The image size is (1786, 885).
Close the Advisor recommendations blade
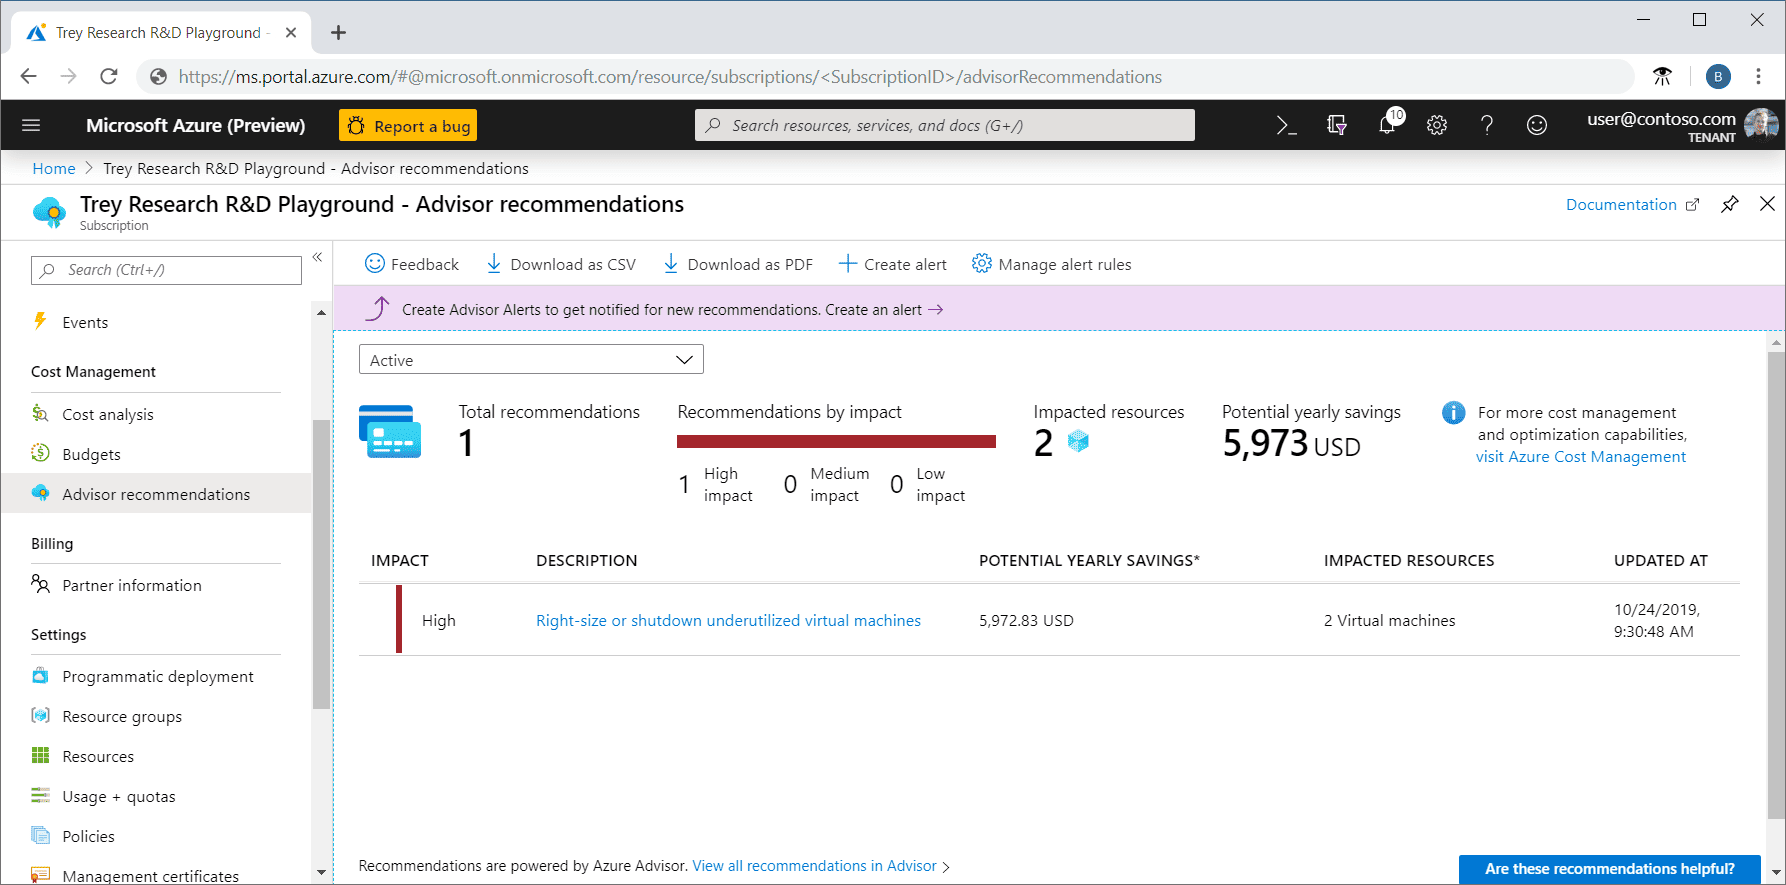[1767, 204]
